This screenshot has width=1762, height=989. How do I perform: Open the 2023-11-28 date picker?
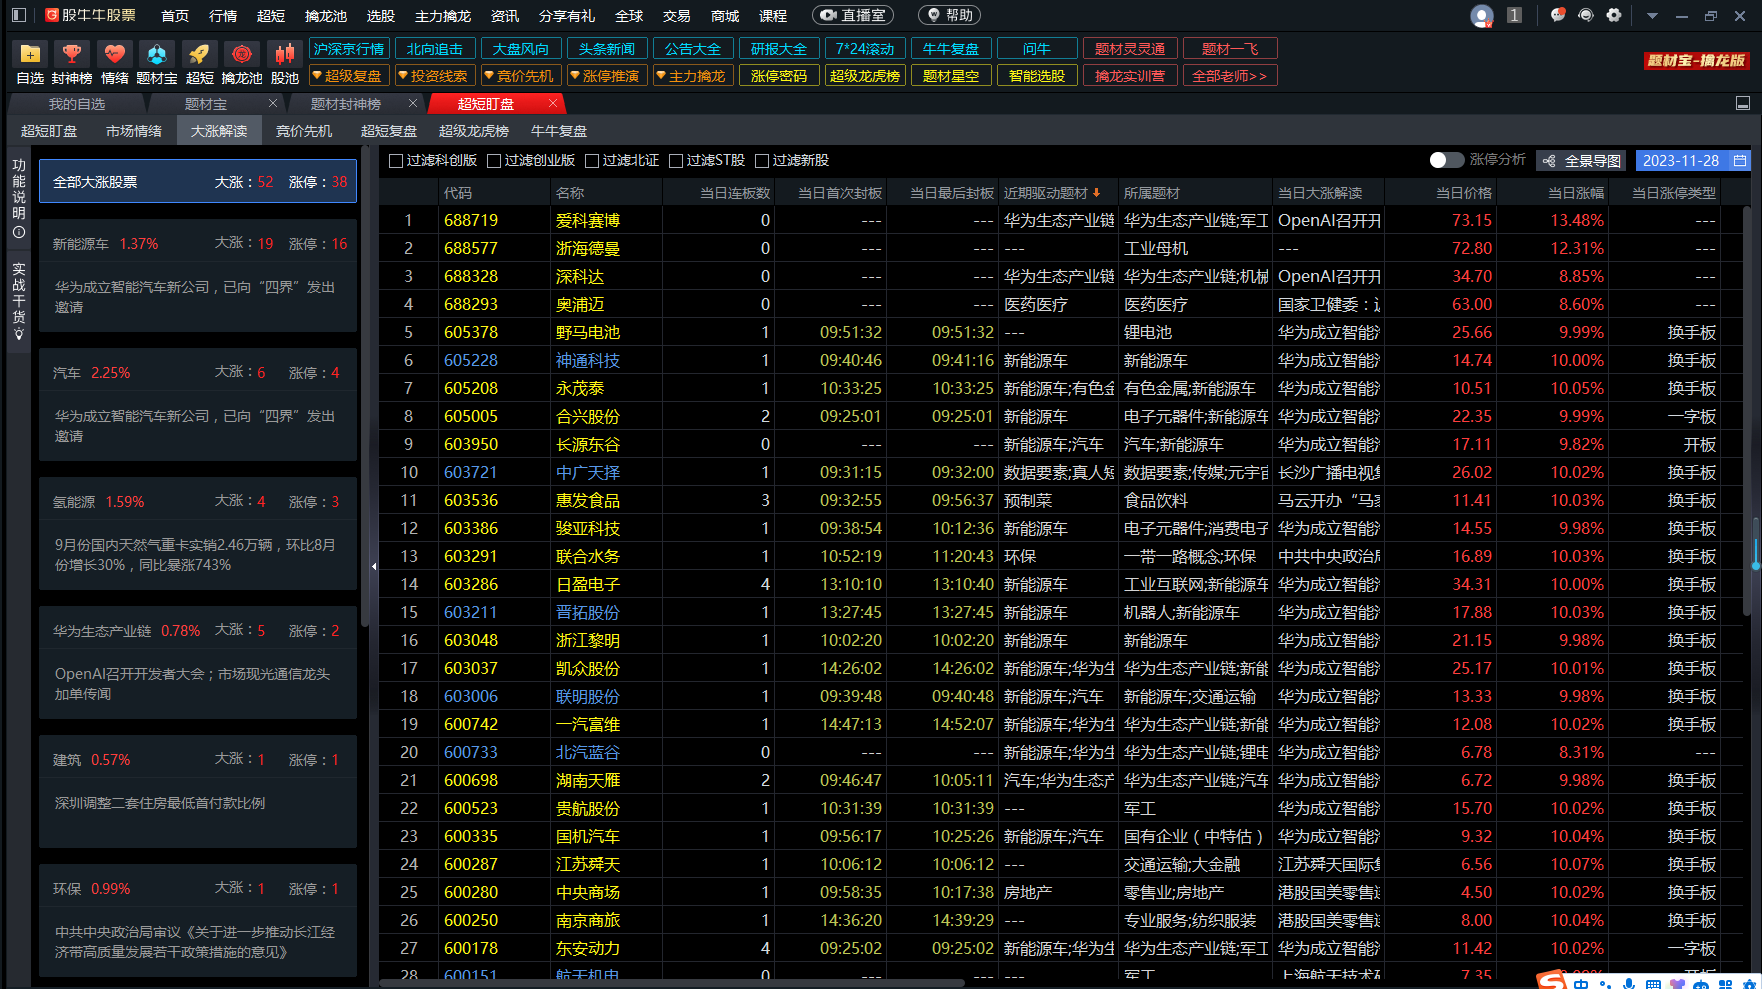(x=1693, y=161)
